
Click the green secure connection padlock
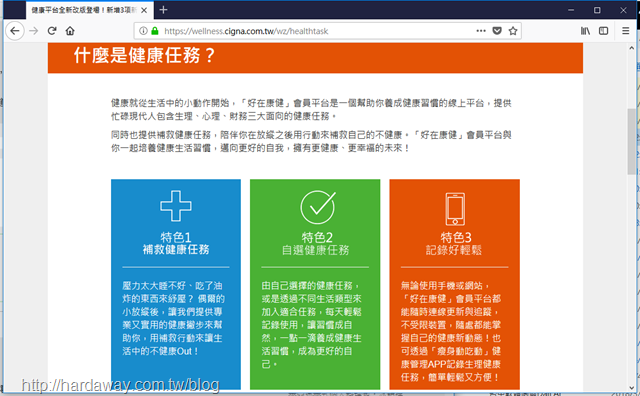(155, 31)
